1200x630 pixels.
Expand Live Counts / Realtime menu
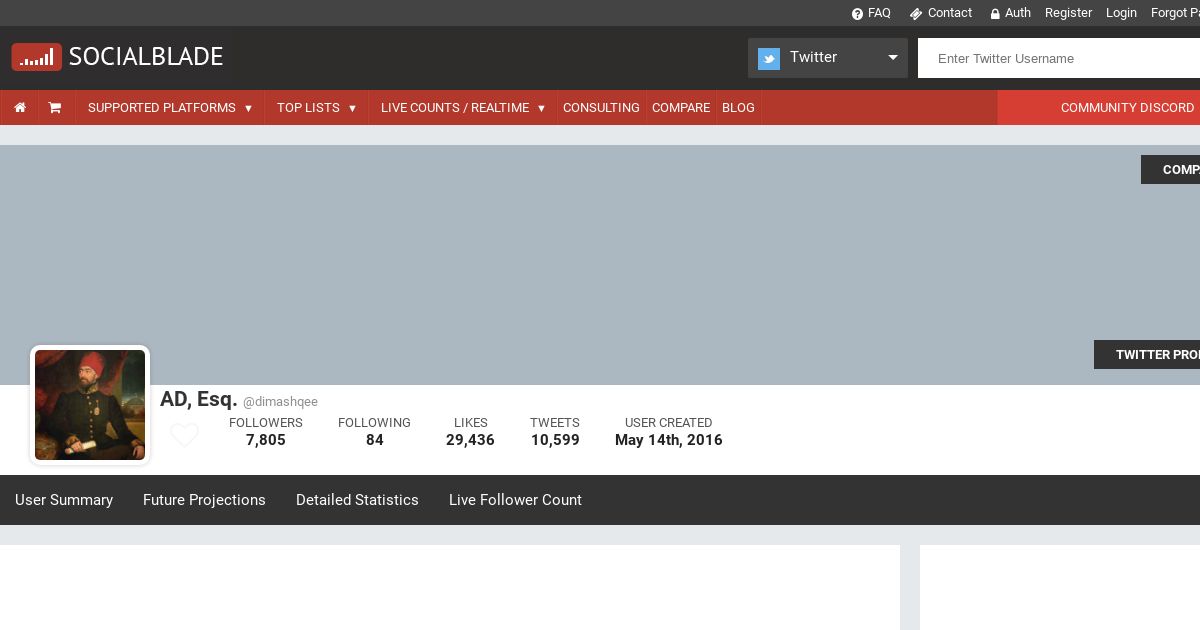(x=463, y=107)
